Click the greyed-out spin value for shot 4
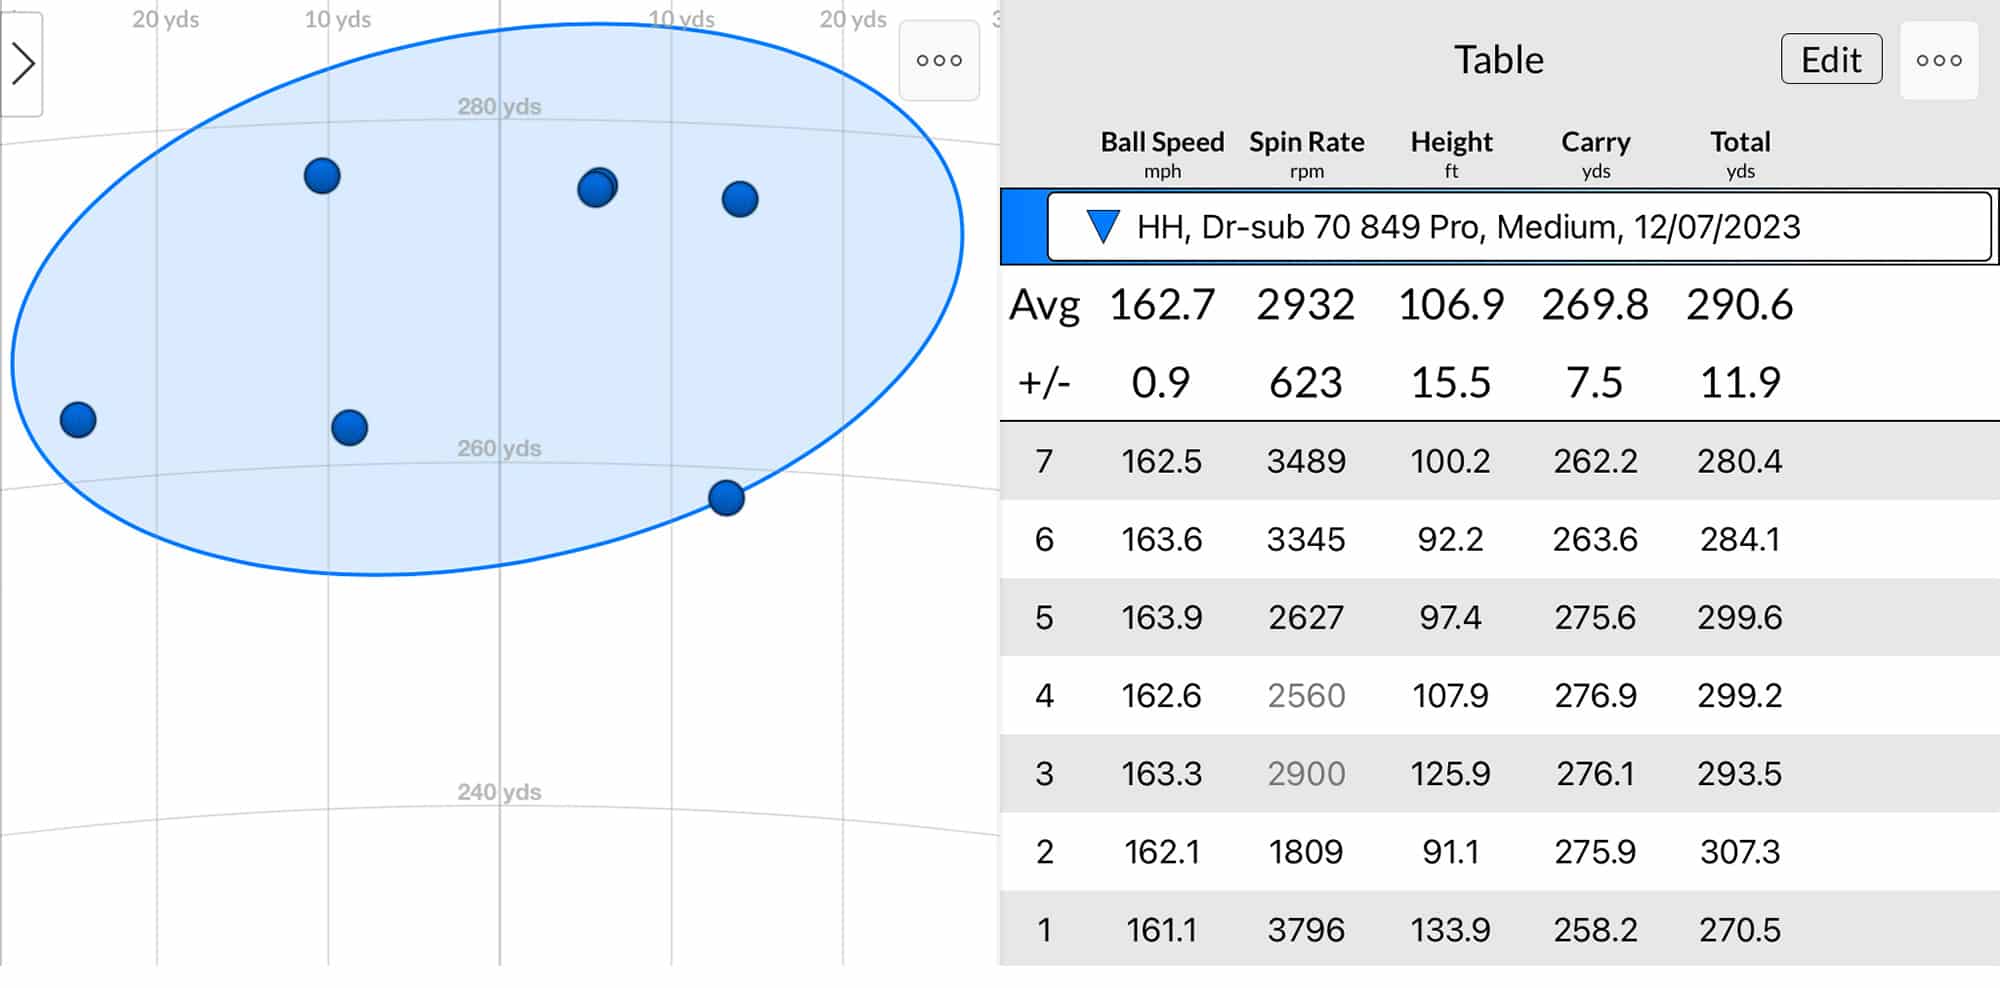The width and height of the screenshot is (2000, 988). (1306, 695)
